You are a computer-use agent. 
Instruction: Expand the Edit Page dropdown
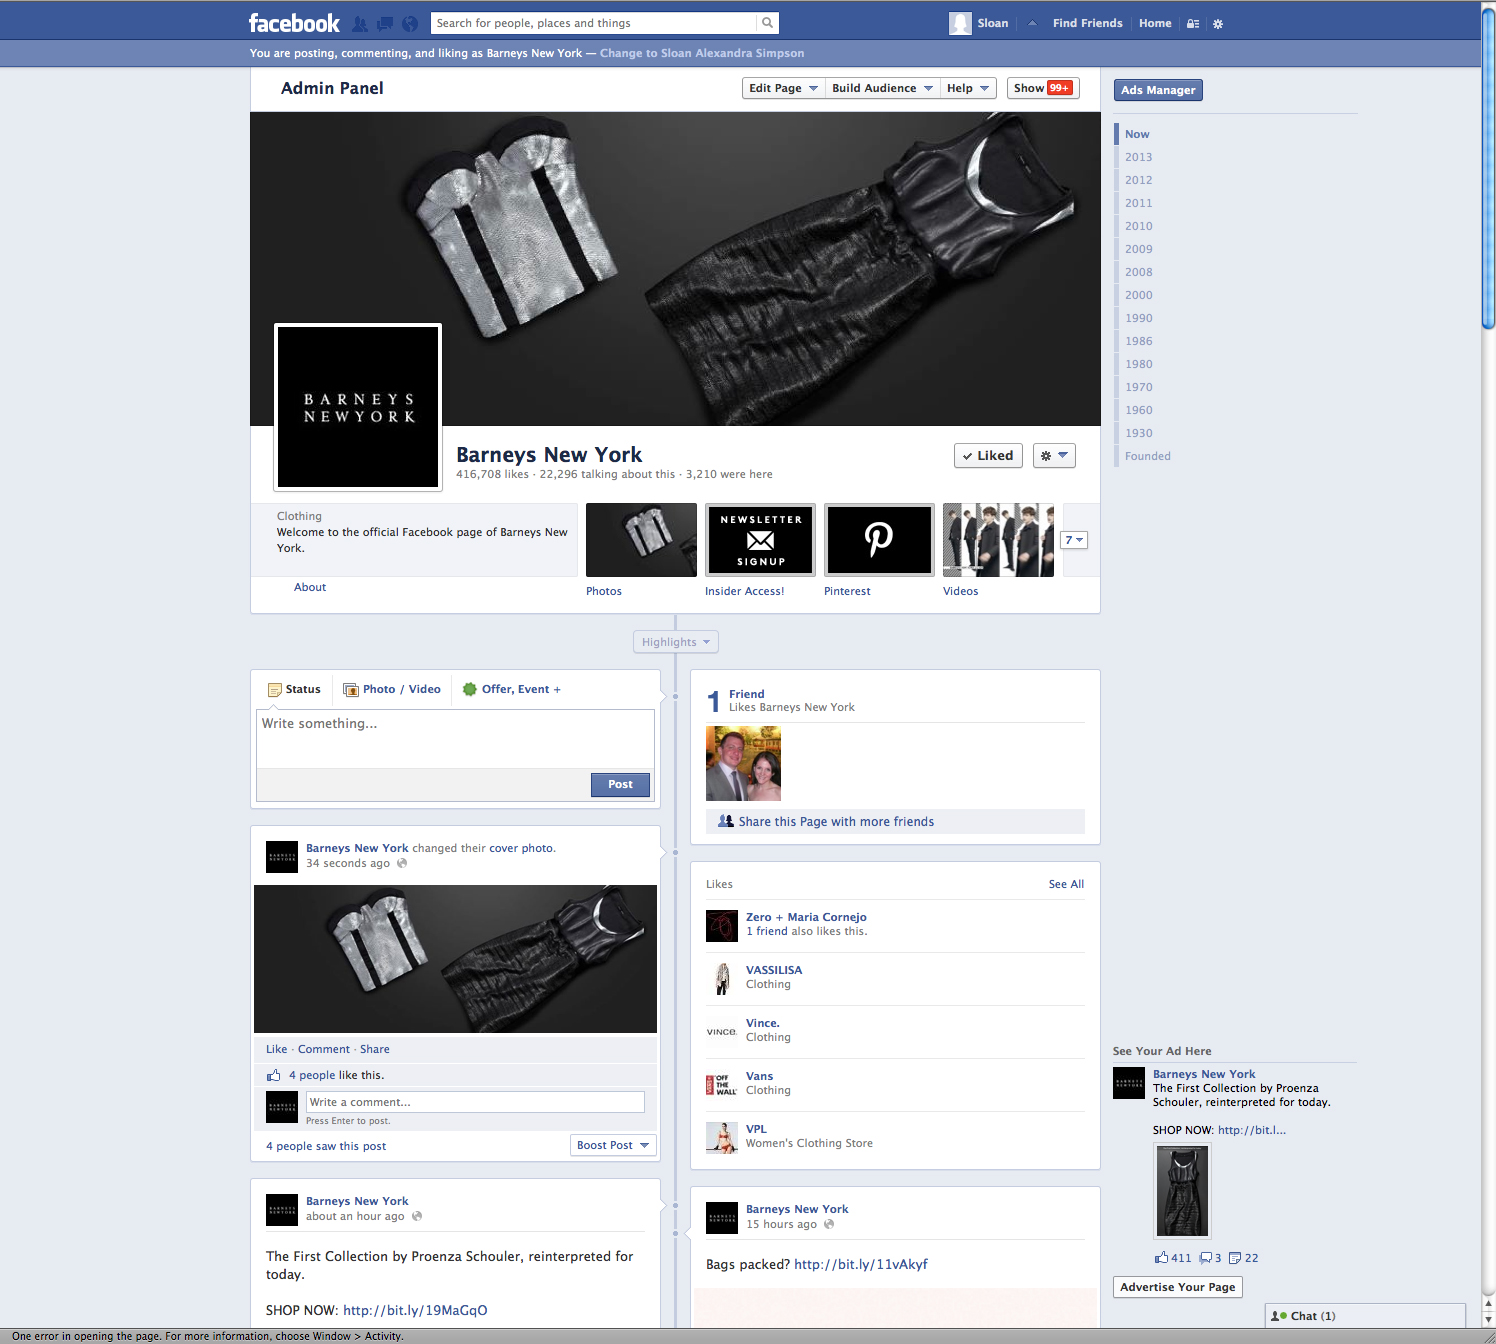tap(783, 88)
